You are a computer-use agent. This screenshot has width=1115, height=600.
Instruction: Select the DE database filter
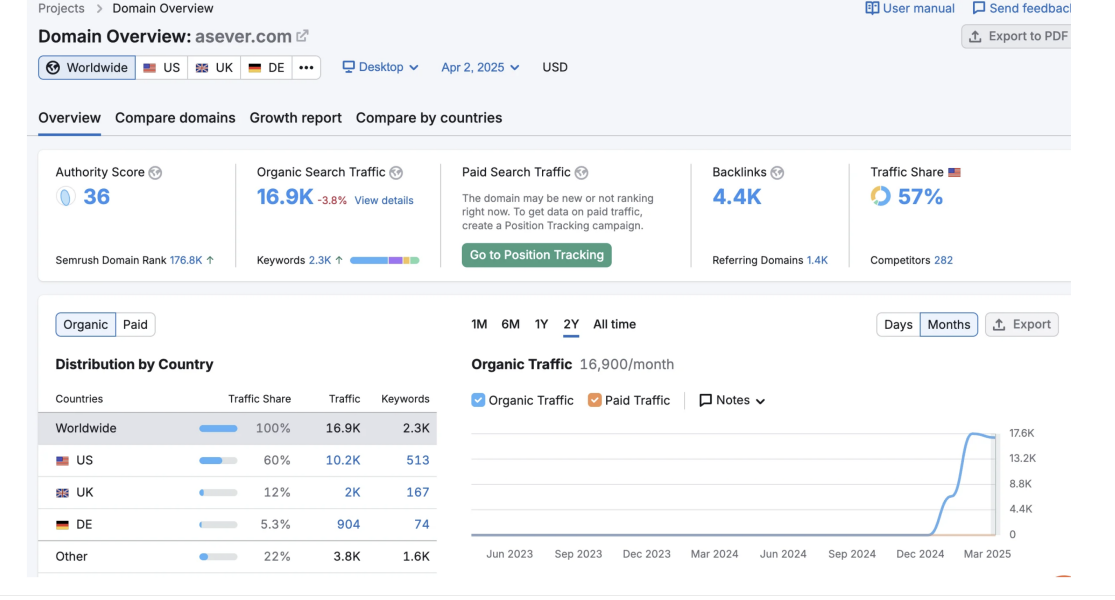[x=267, y=68]
